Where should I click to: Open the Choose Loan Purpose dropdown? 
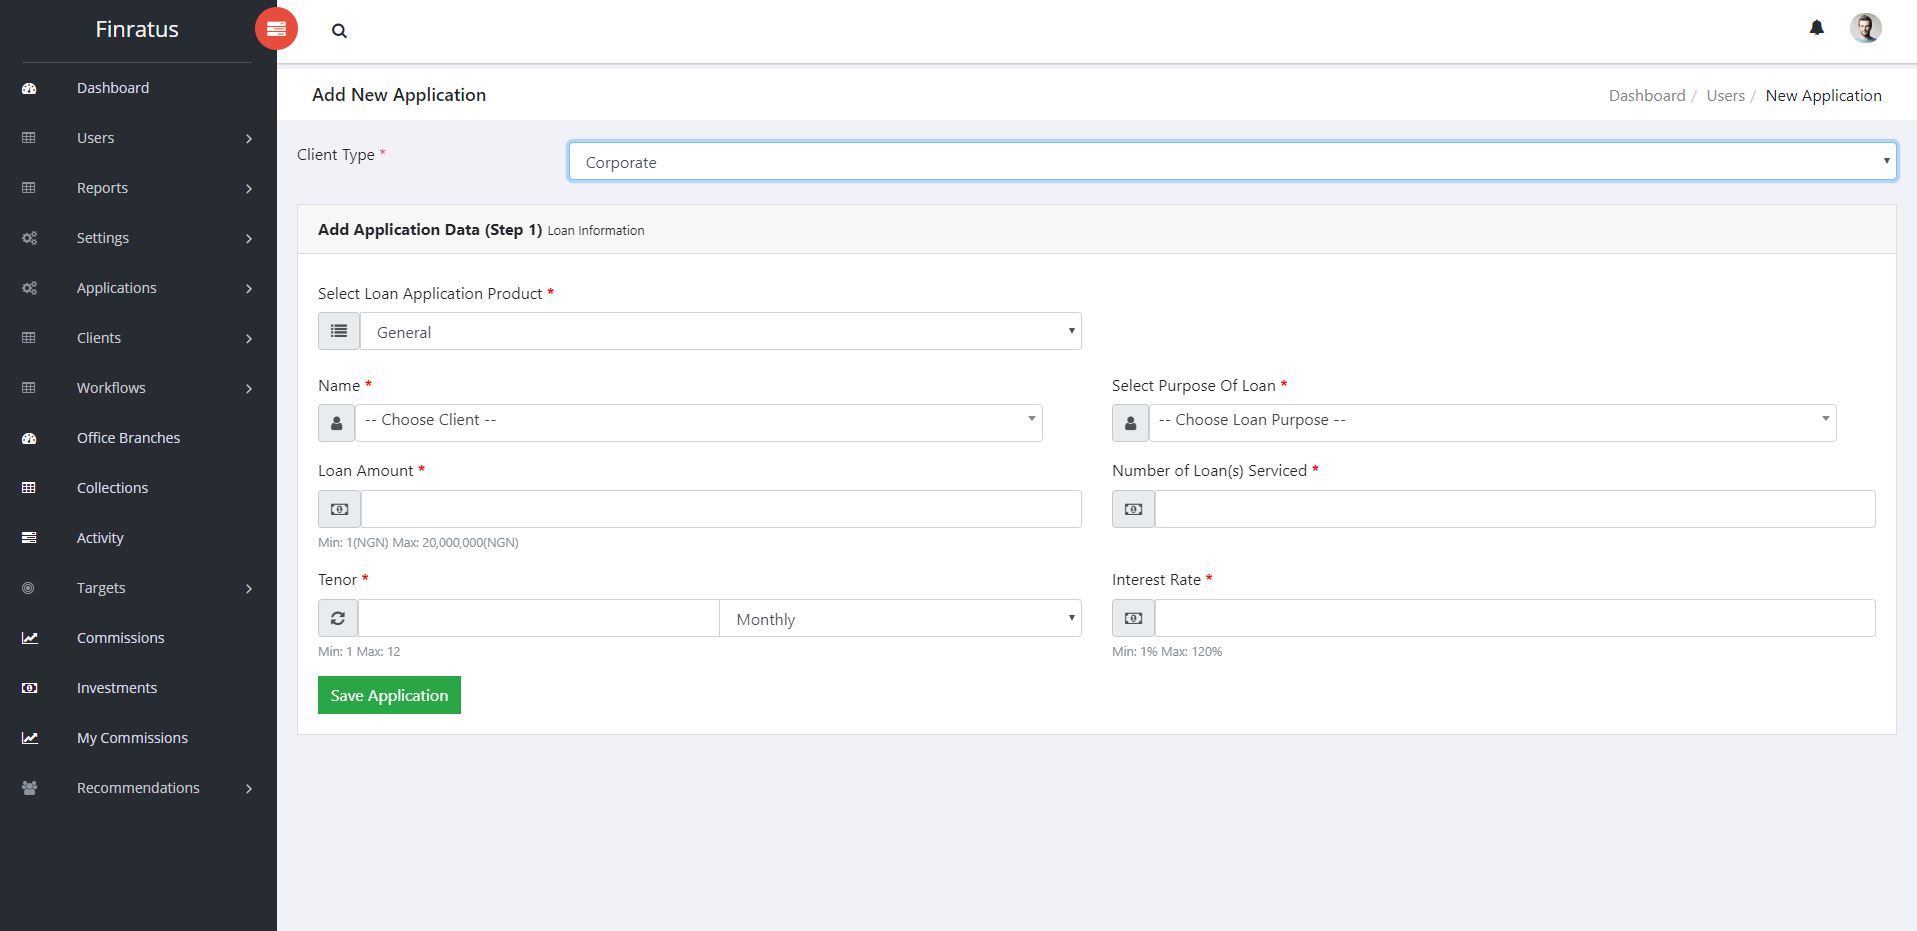click(1491, 421)
